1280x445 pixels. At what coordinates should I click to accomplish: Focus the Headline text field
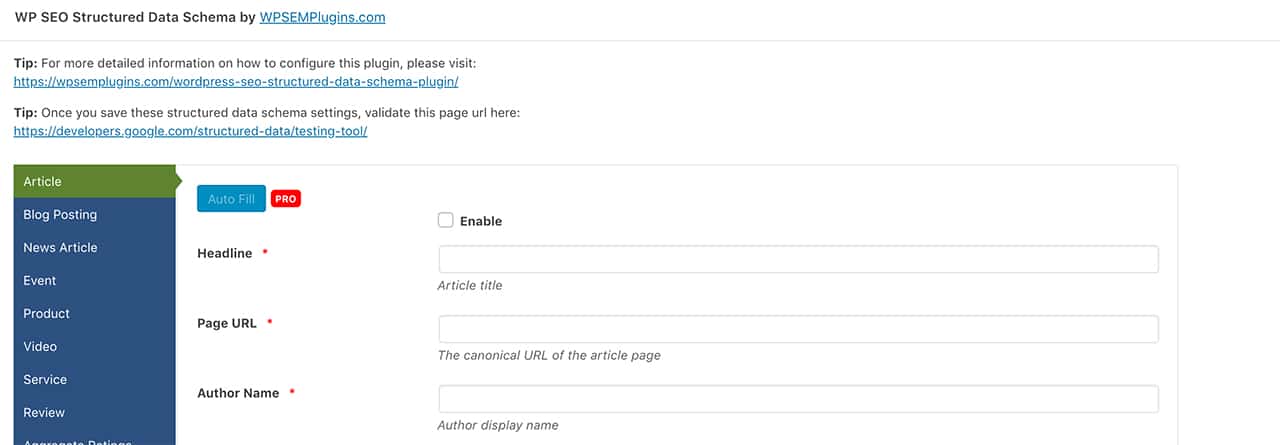tap(798, 259)
